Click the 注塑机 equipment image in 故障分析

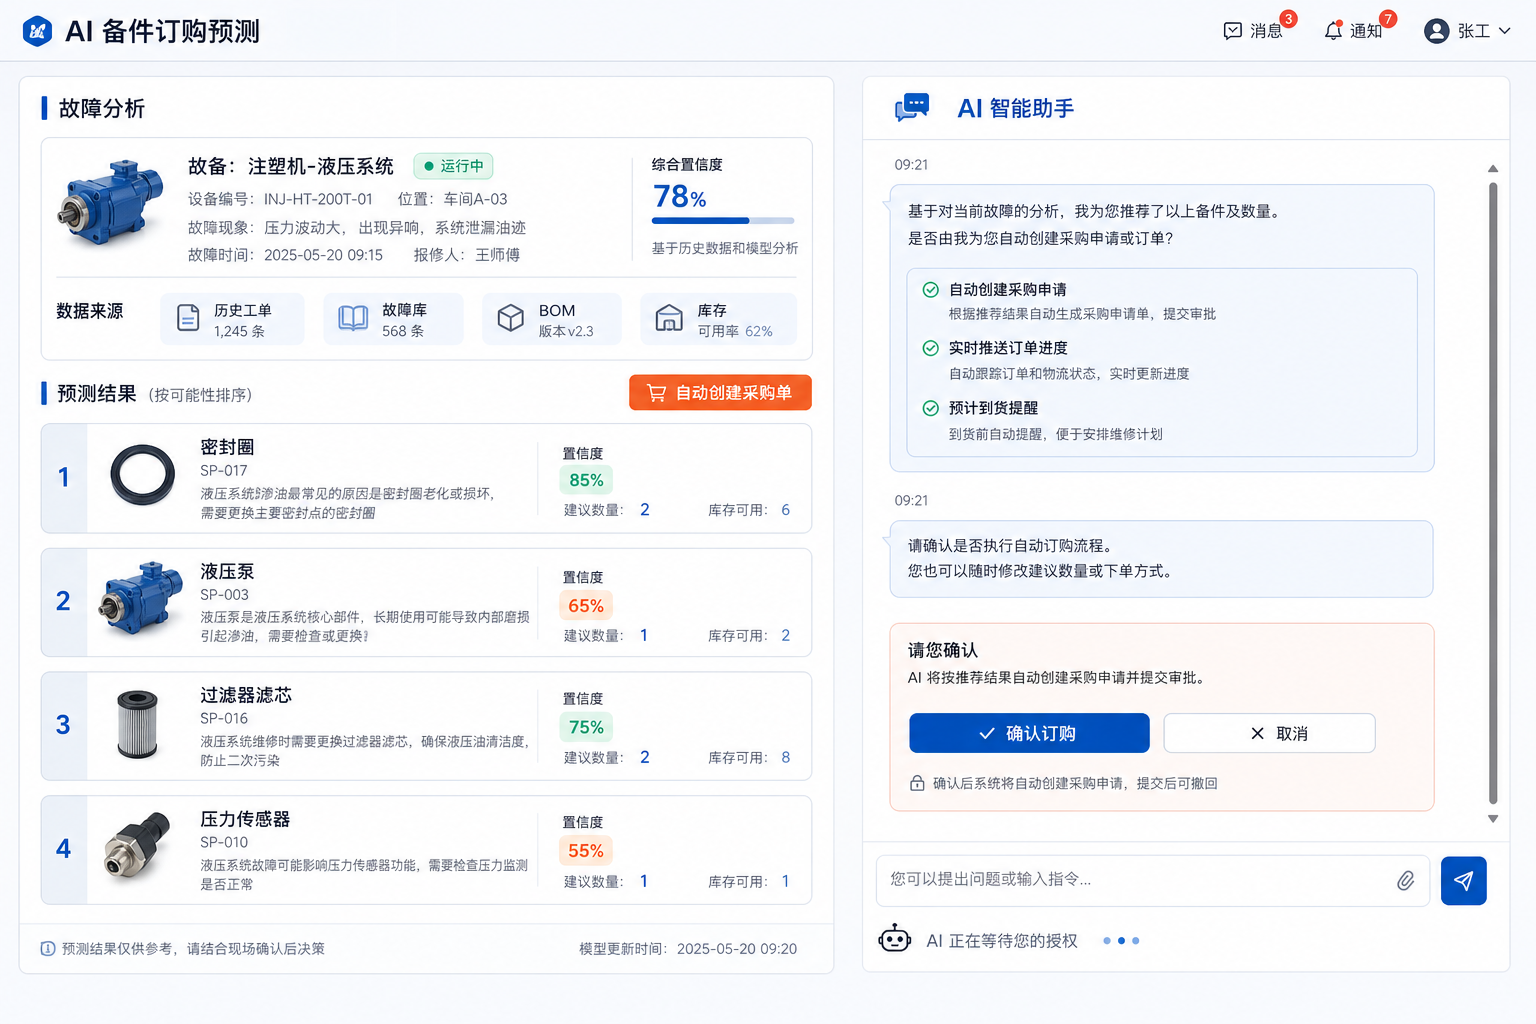(x=111, y=203)
